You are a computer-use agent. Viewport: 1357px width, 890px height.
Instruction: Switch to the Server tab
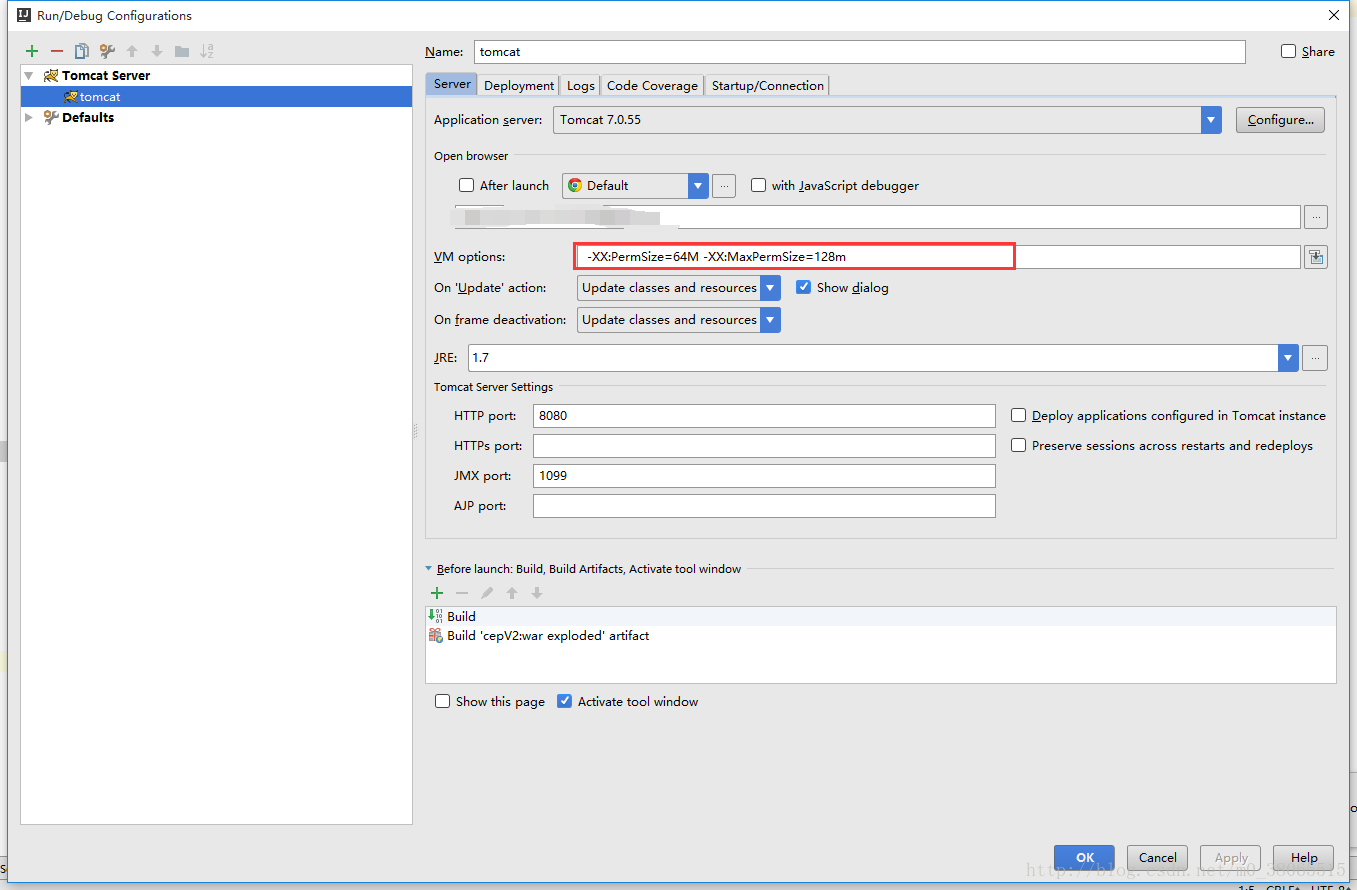[x=452, y=84]
